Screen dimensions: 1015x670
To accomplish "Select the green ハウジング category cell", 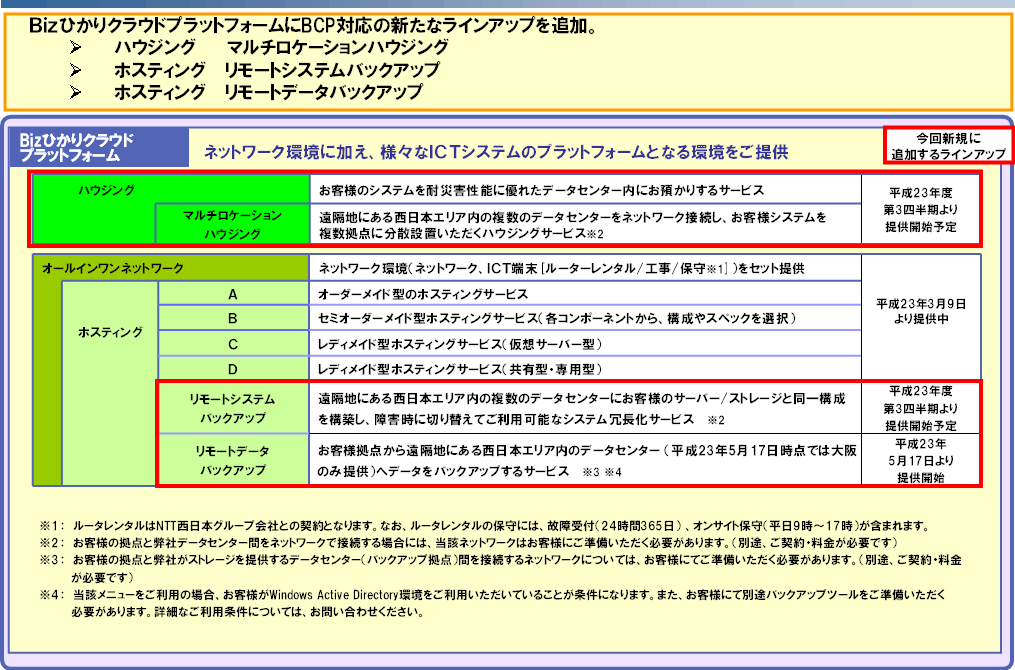I will [107, 190].
